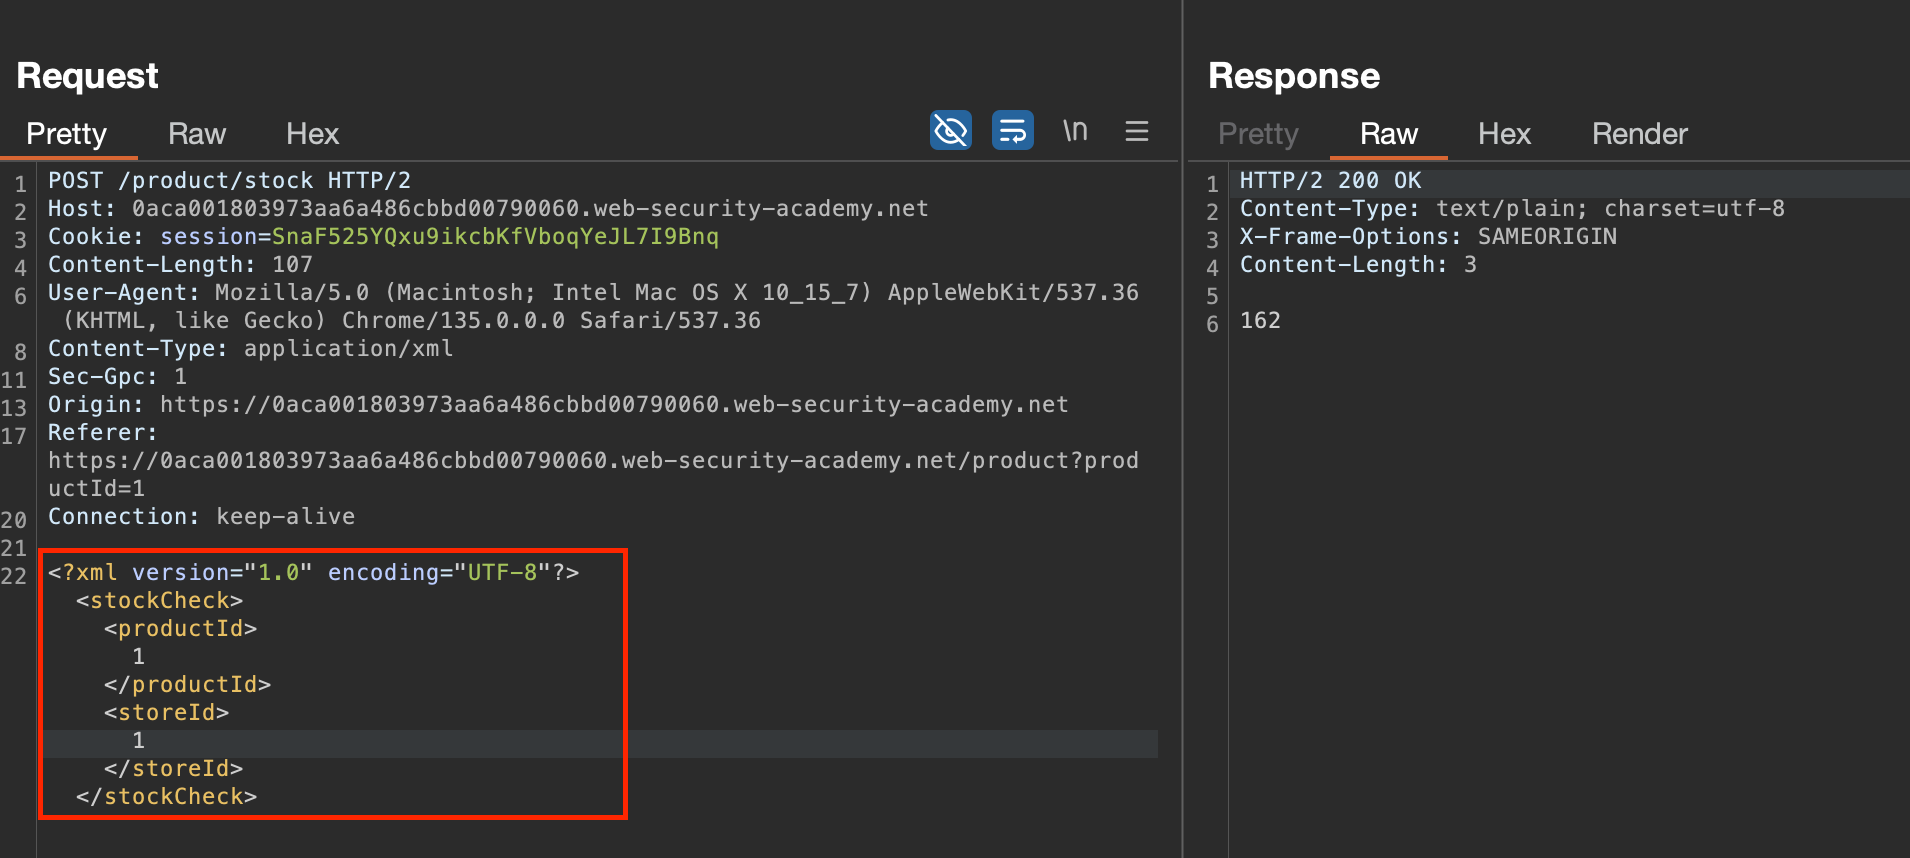1910x858 pixels.
Task: Switch to the request Pretty tab
Action: pos(66,134)
